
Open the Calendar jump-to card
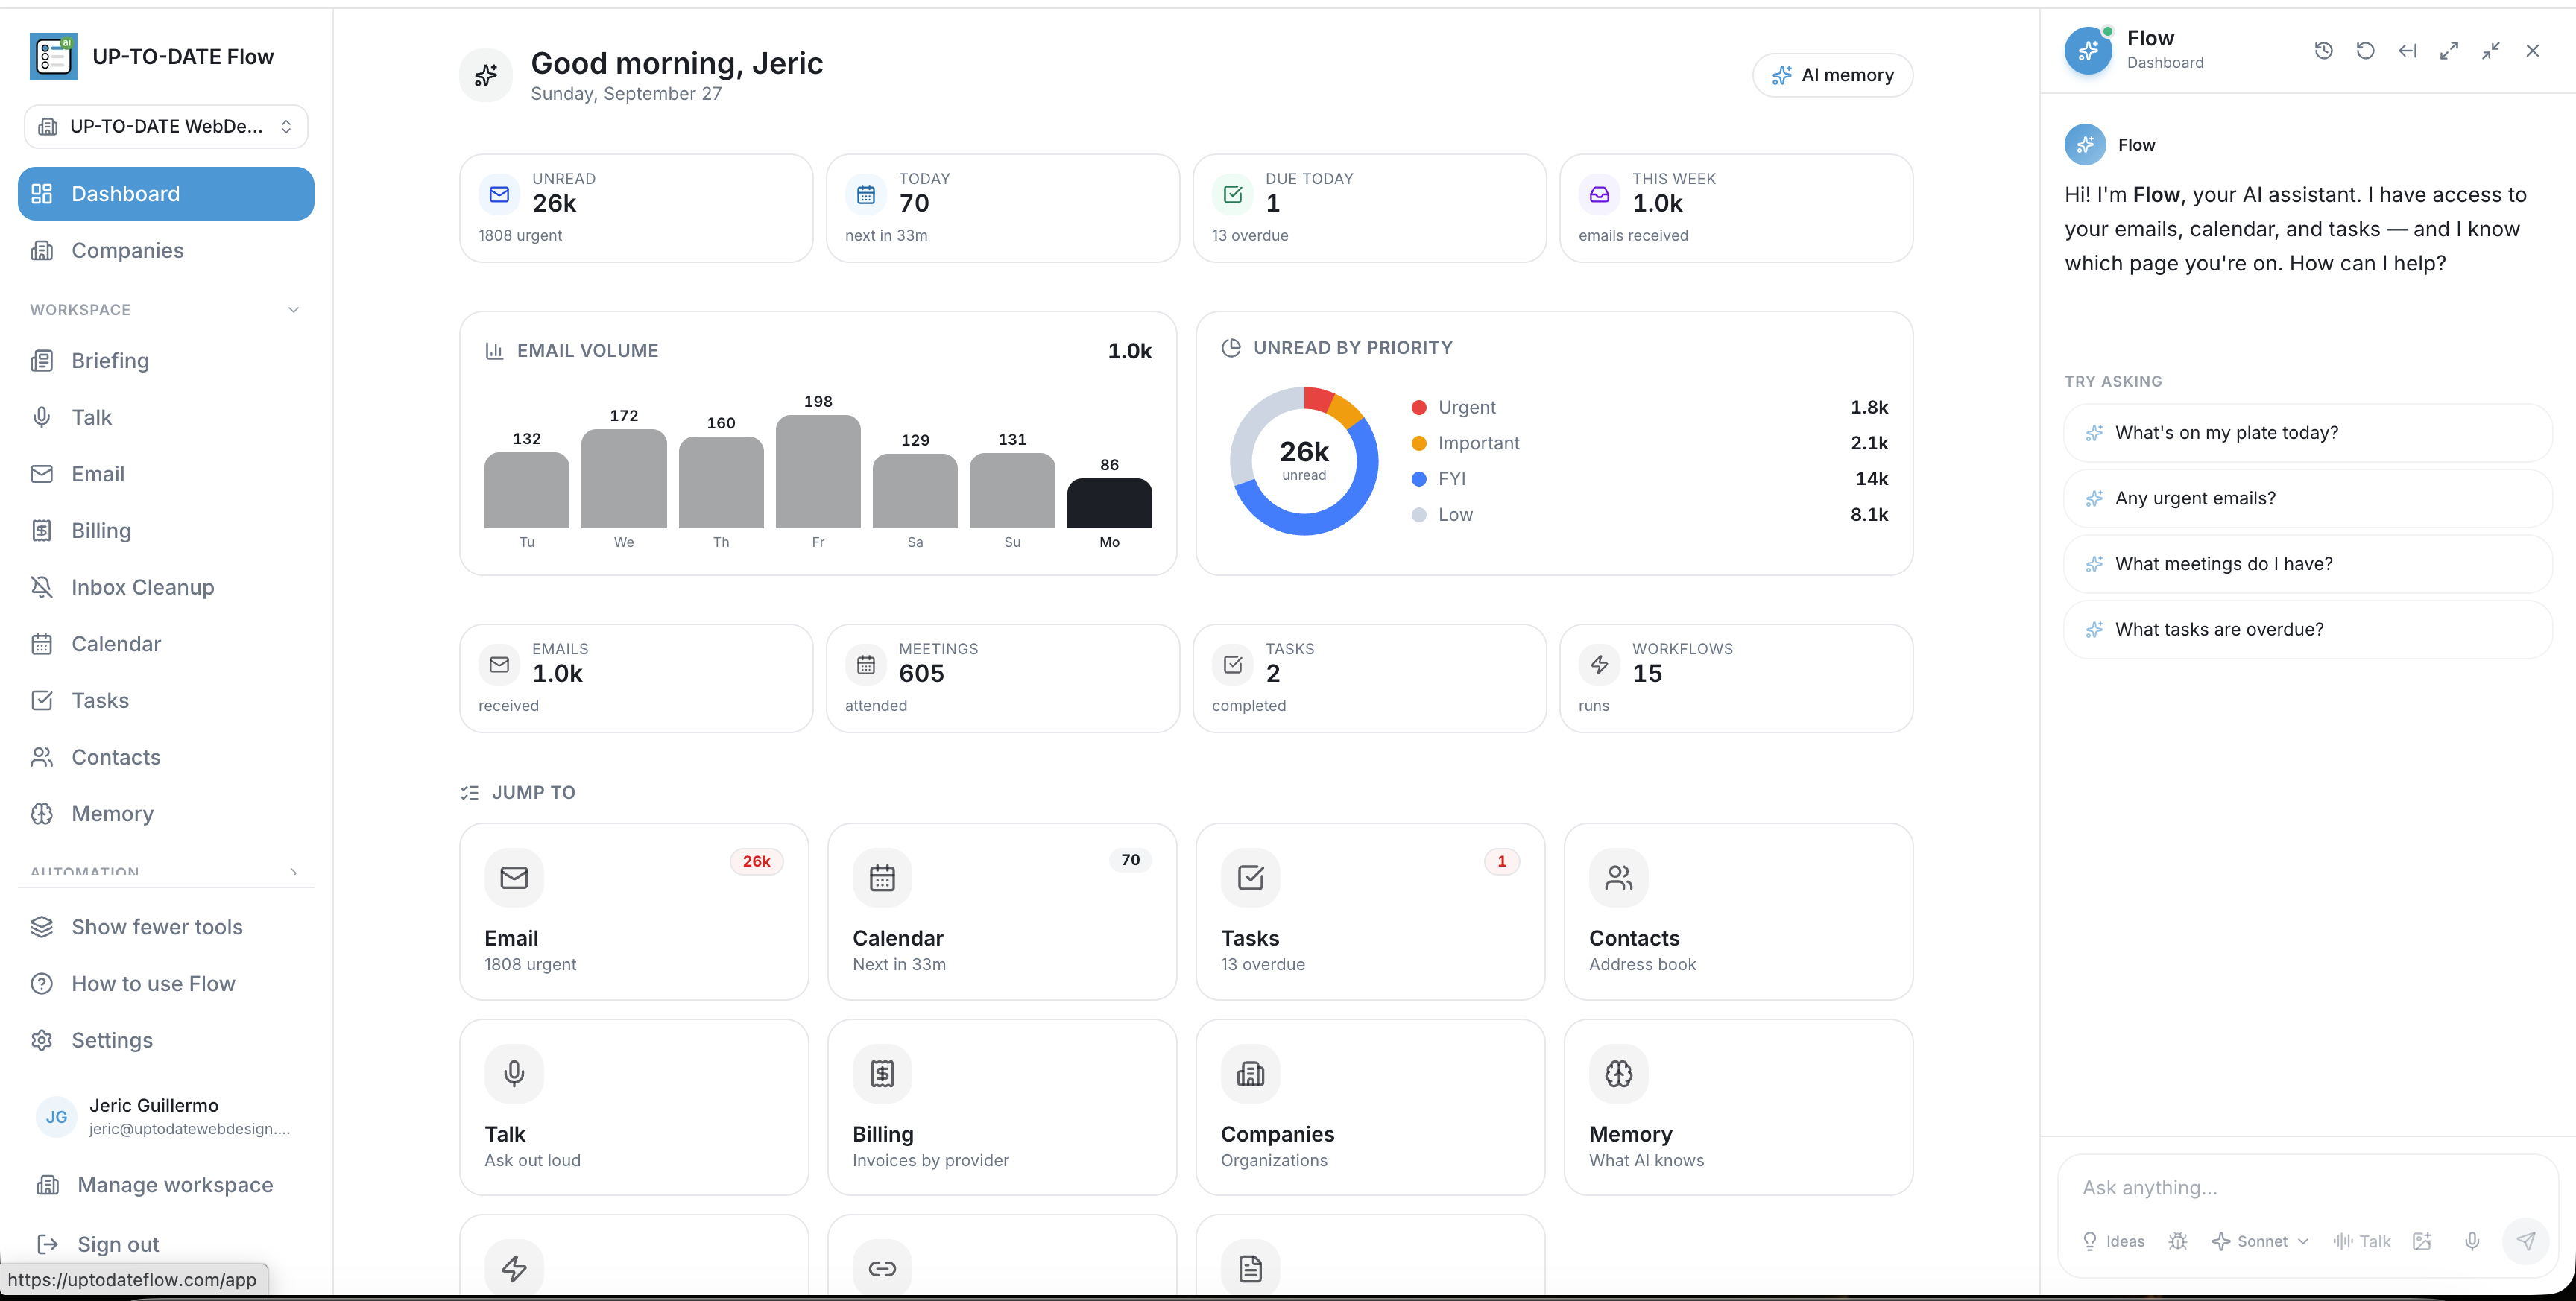tap(1001, 911)
